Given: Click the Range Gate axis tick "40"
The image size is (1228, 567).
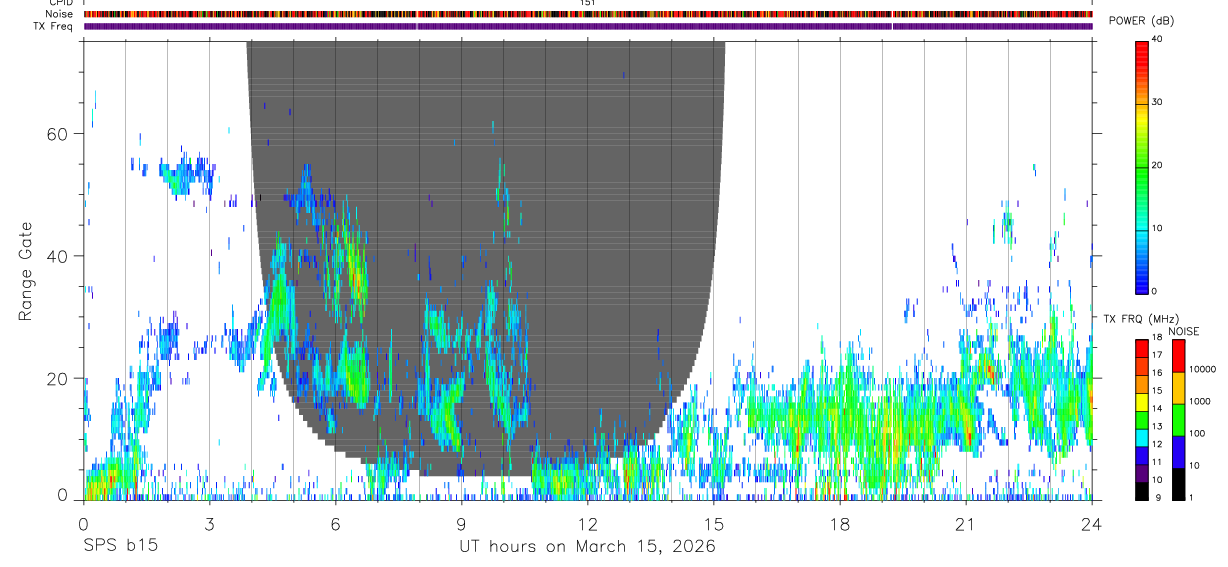Looking at the screenshot, I should click(58, 256).
